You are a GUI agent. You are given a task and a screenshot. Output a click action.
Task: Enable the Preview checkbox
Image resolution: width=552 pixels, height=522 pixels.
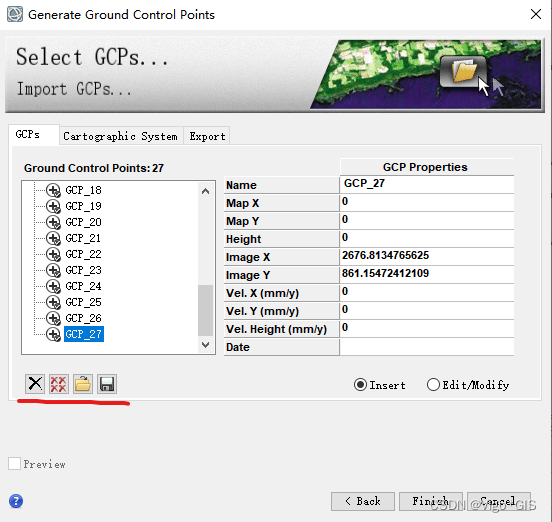point(14,464)
